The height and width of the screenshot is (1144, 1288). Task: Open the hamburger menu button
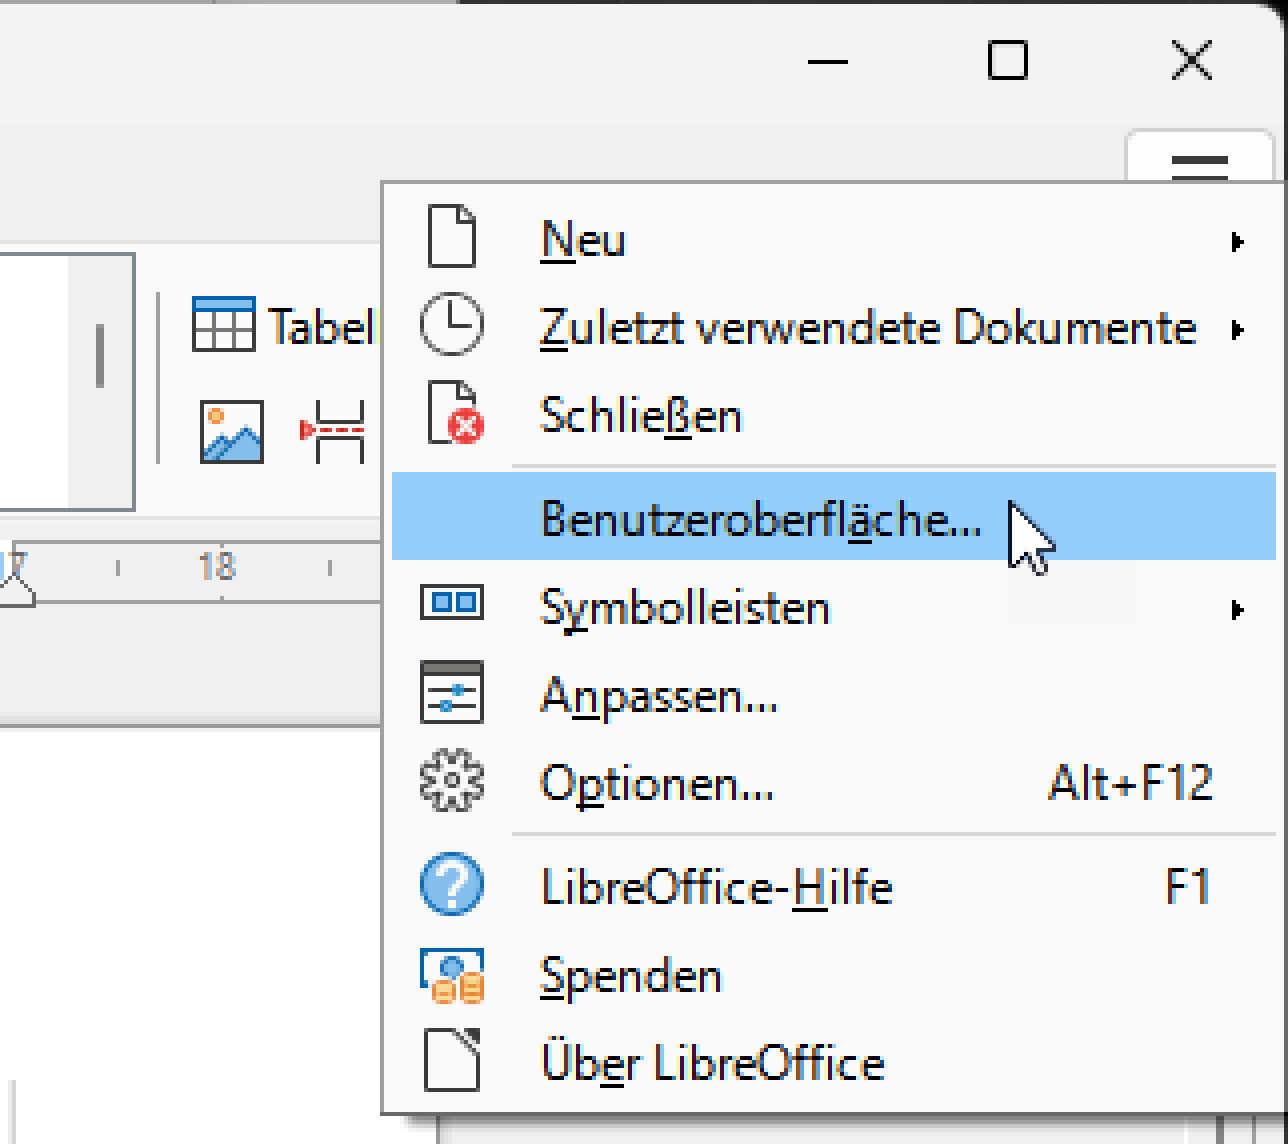coord(1199,164)
